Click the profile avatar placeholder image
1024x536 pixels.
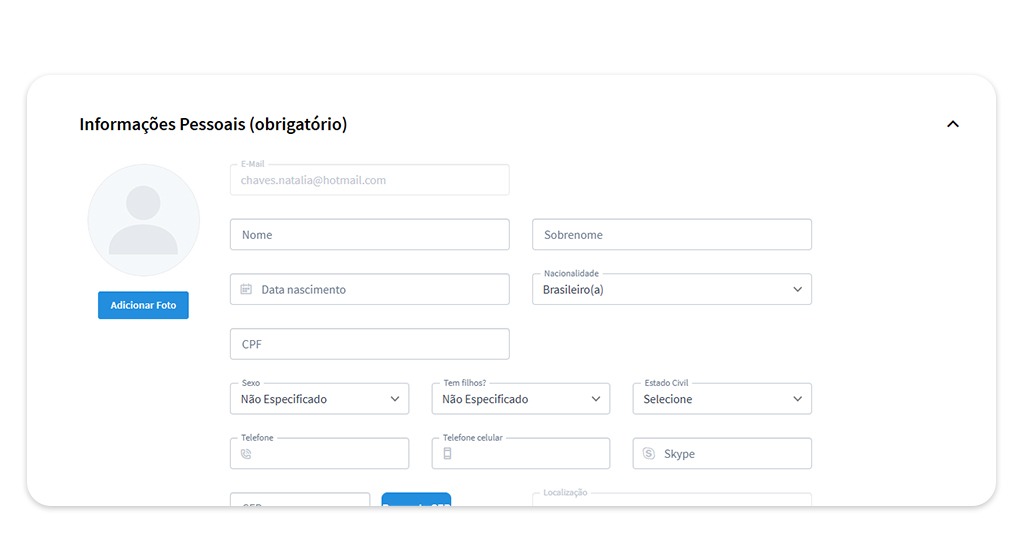pos(144,220)
